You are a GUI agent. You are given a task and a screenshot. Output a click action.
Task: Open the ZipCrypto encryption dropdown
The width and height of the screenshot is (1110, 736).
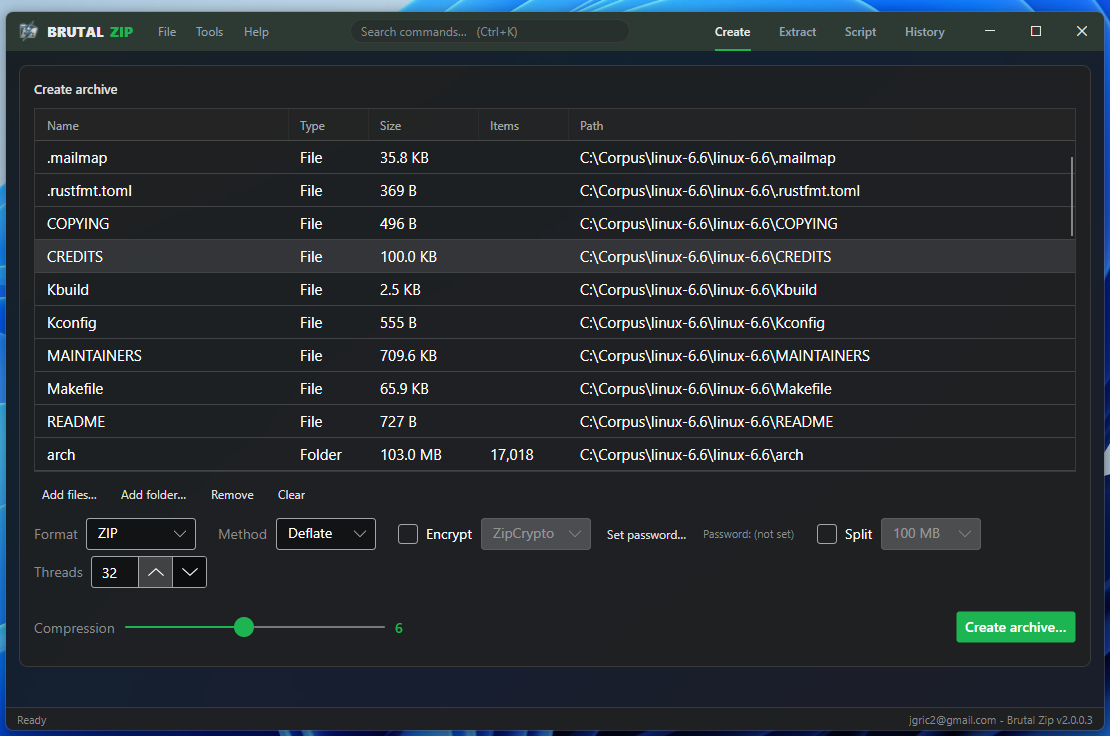tap(536, 534)
